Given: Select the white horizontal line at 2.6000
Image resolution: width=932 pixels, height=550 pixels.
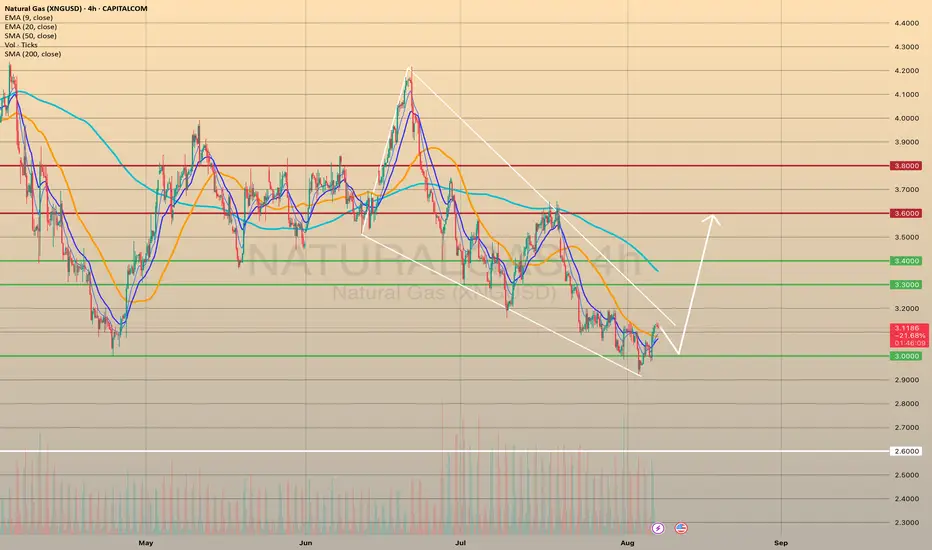Looking at the screenshot, I should [445, 451].
